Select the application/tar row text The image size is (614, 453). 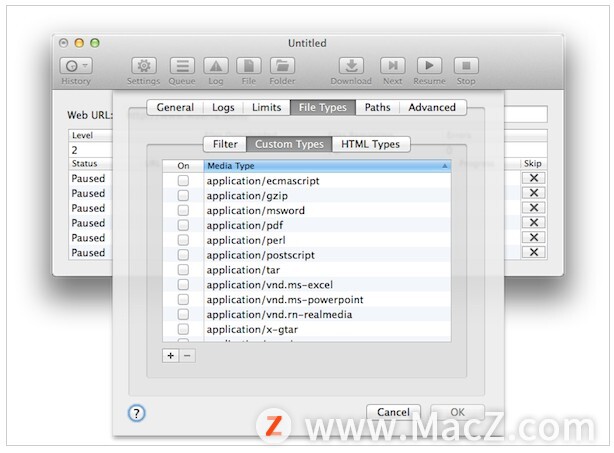pos(243,270)
